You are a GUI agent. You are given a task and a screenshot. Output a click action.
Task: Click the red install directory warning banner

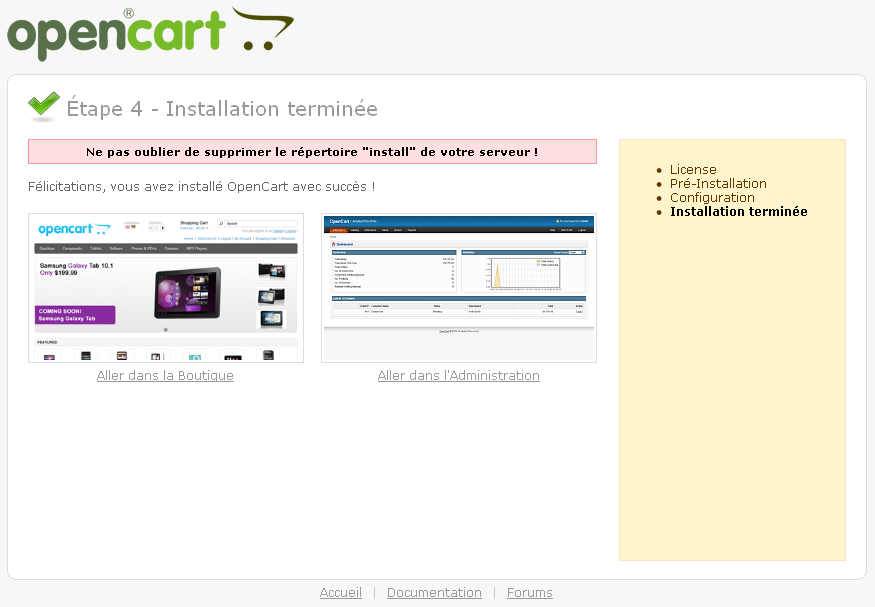(312, 152)
